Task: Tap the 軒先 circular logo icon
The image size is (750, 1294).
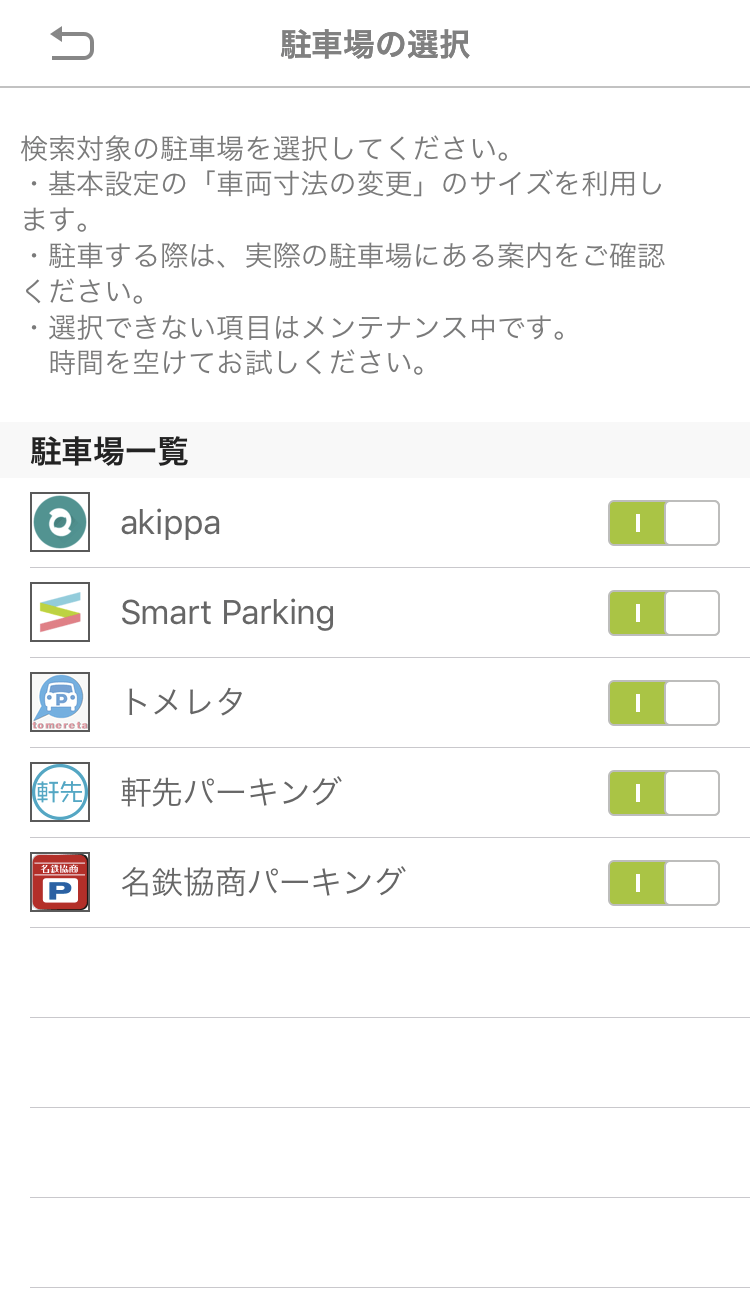Action: coord(60,792)
